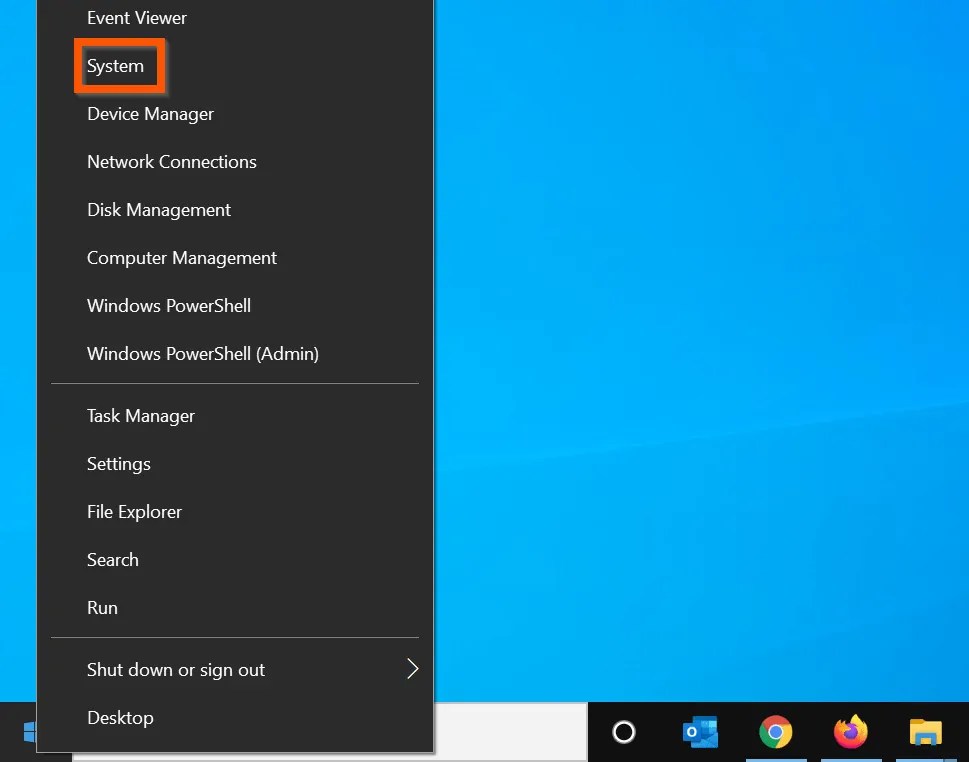Open Computer Management
Screen dimensions: 969x762
pyautogui.click(x=181, y=257)
